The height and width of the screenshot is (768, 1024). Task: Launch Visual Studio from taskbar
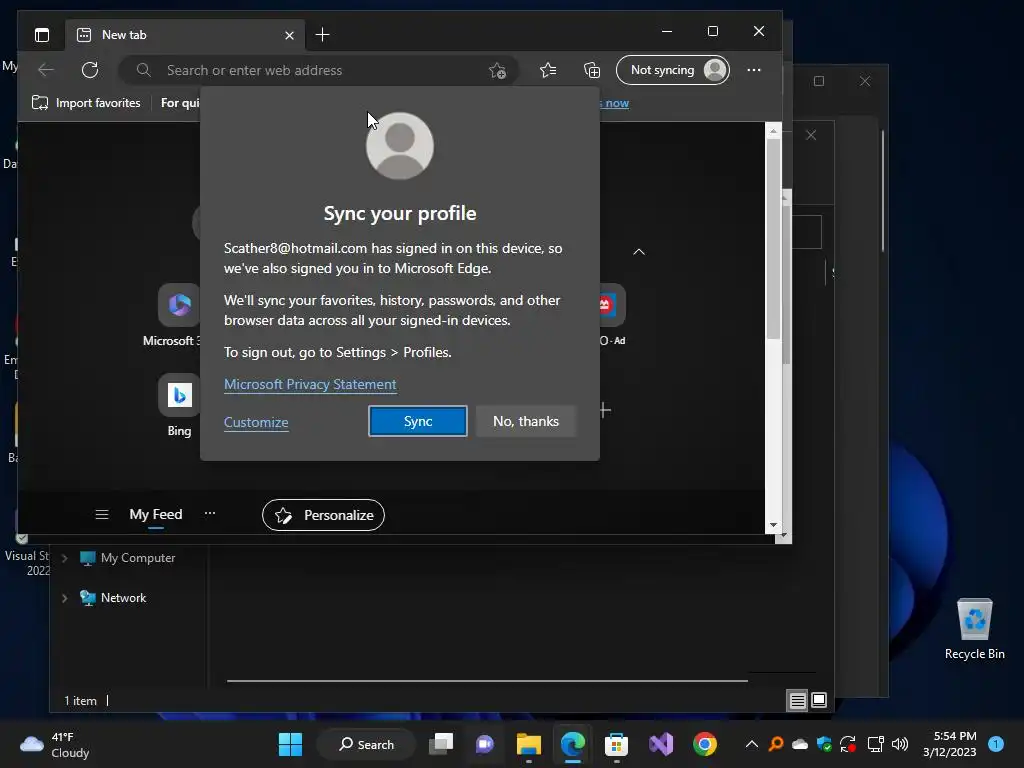click(661, 744)
